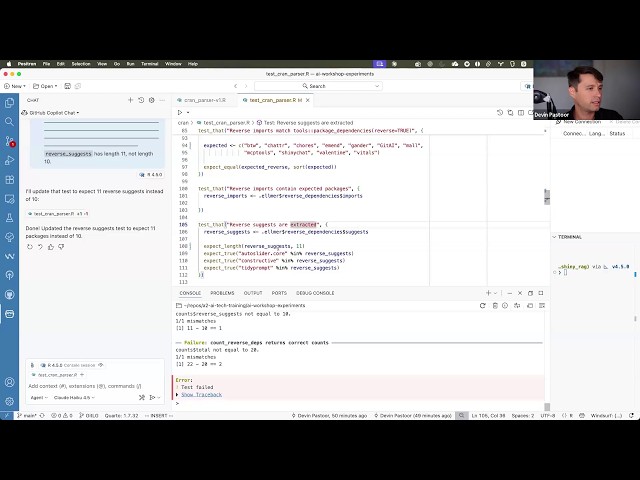Open the Extensions view

point(9,180)
